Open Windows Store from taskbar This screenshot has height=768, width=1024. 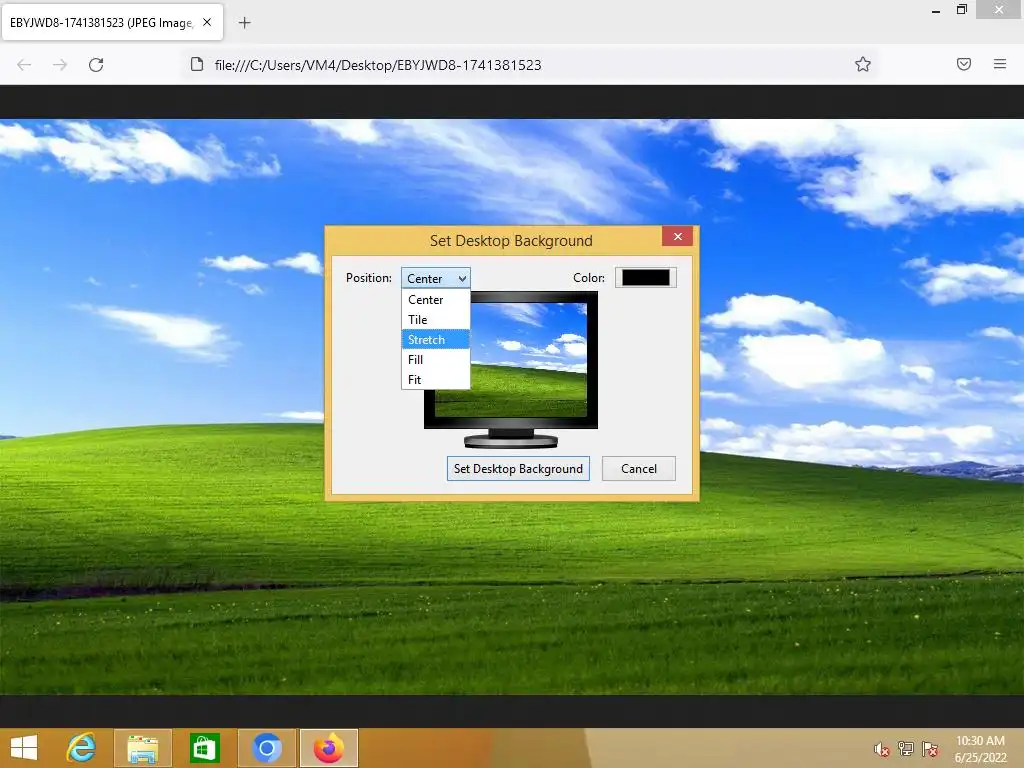pos(204,748)
